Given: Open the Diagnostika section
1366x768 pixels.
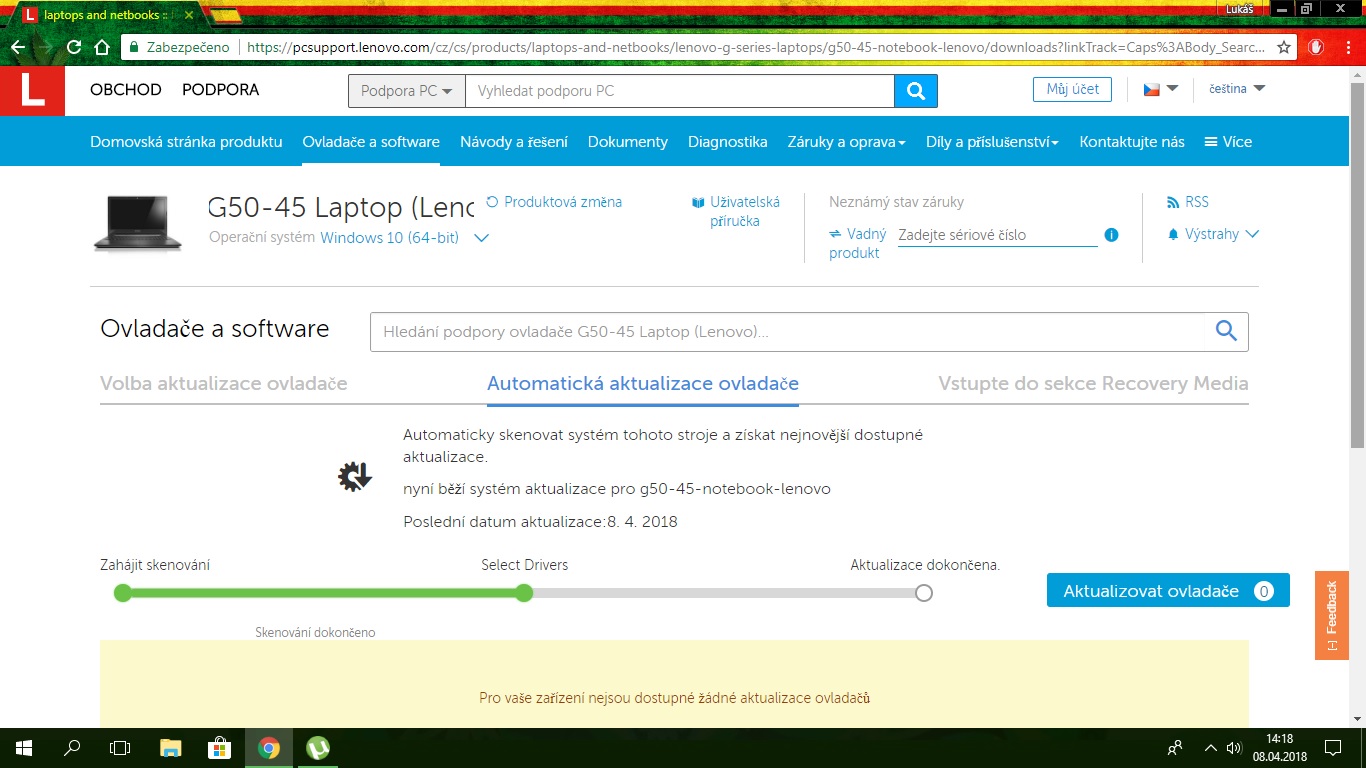Looking at the screenshot, I should click(x=728, y=142).
